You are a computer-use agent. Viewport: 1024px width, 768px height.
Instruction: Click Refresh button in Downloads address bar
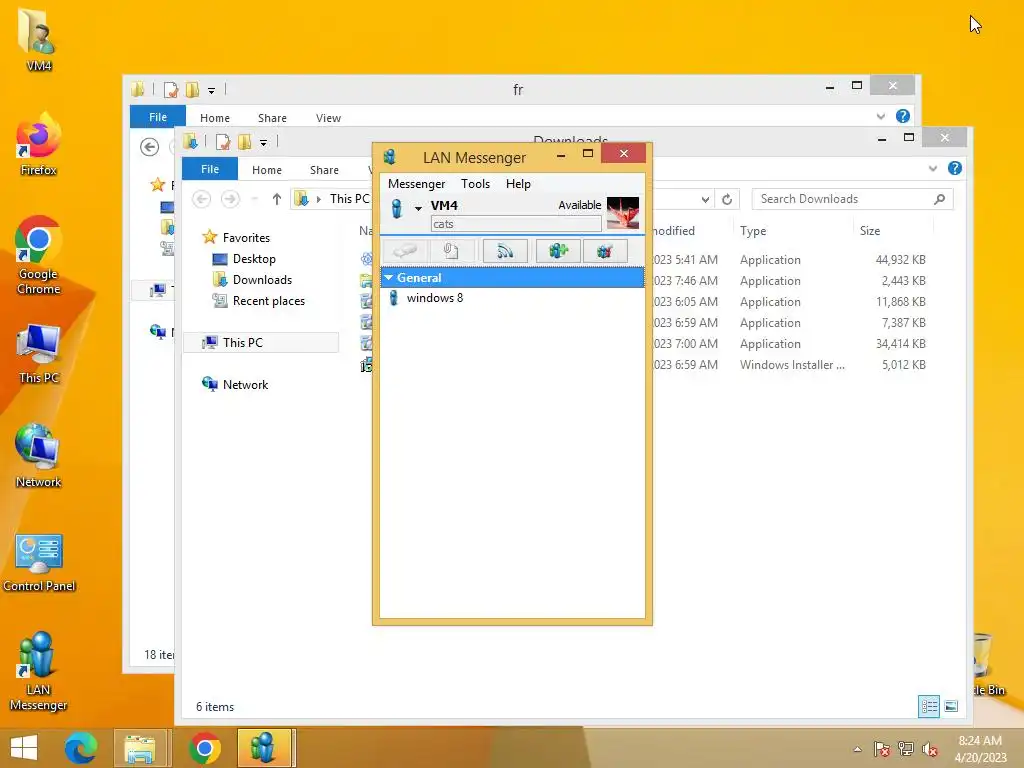point(726,199)
